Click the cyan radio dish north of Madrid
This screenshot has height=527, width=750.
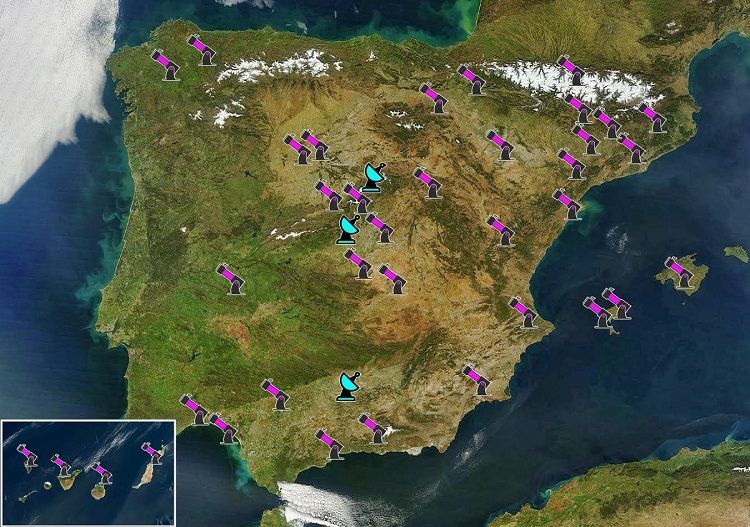[374, 177]
